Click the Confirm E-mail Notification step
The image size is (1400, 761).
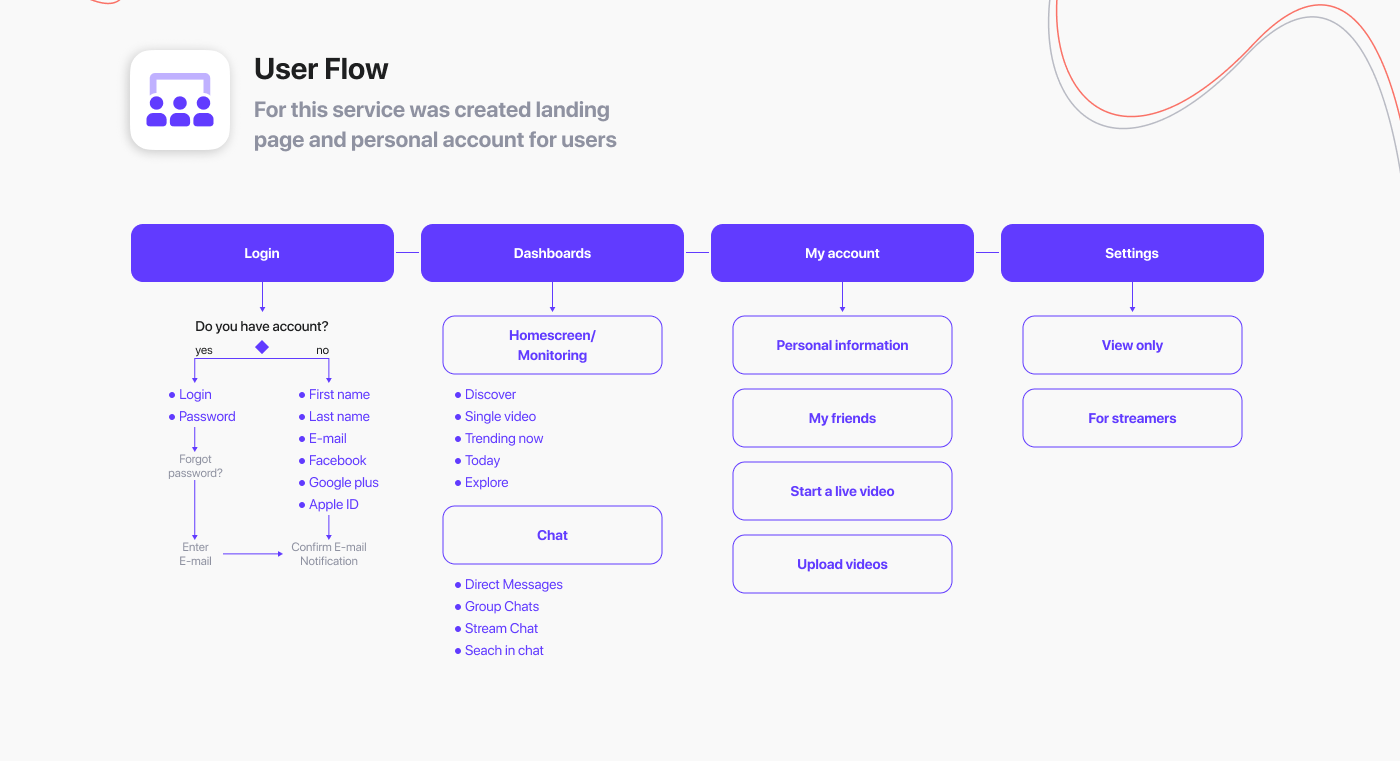click(x=329, y=554)
